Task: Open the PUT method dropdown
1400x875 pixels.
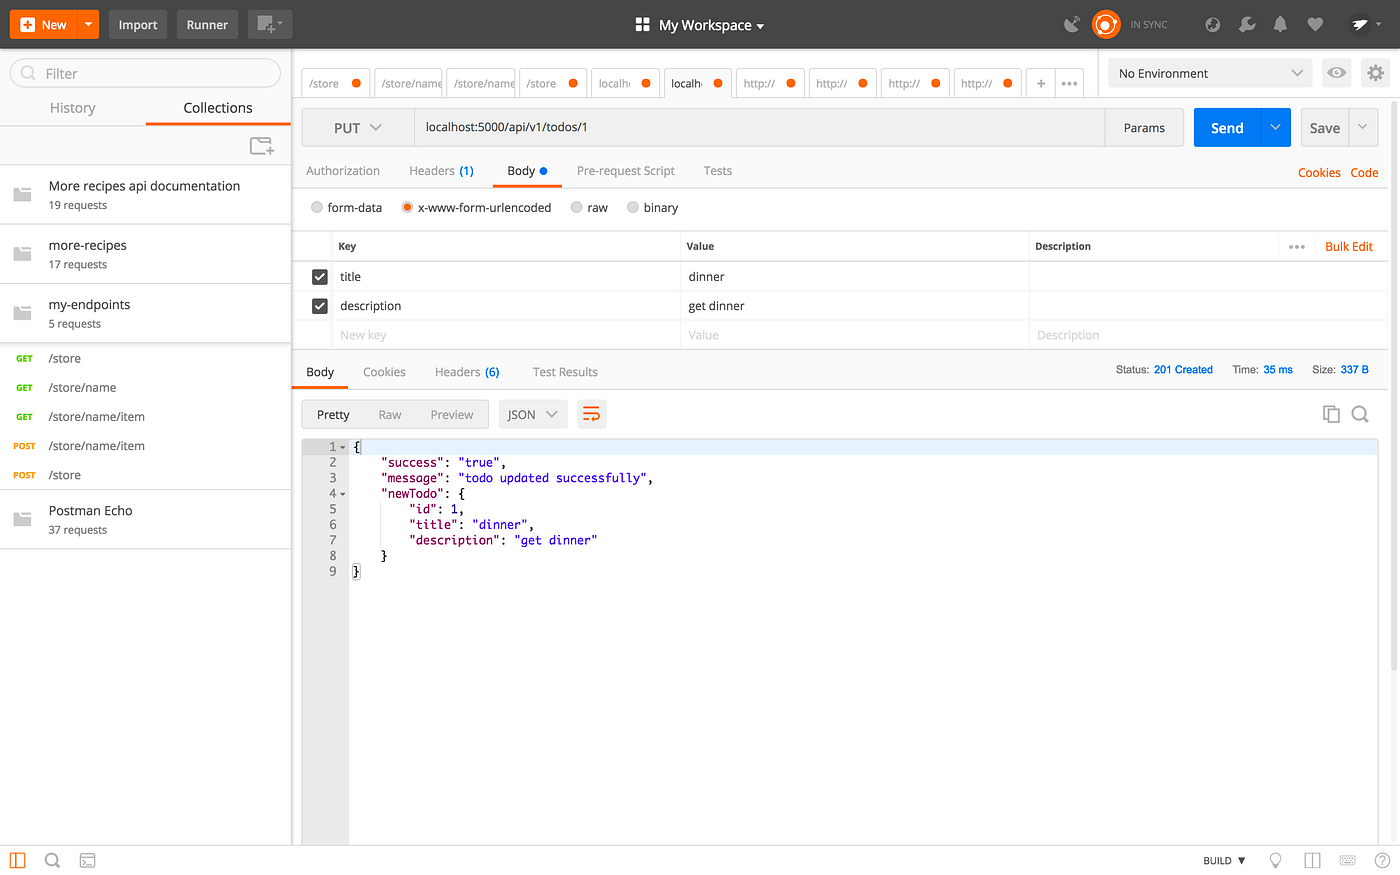Action: [357, 127]
